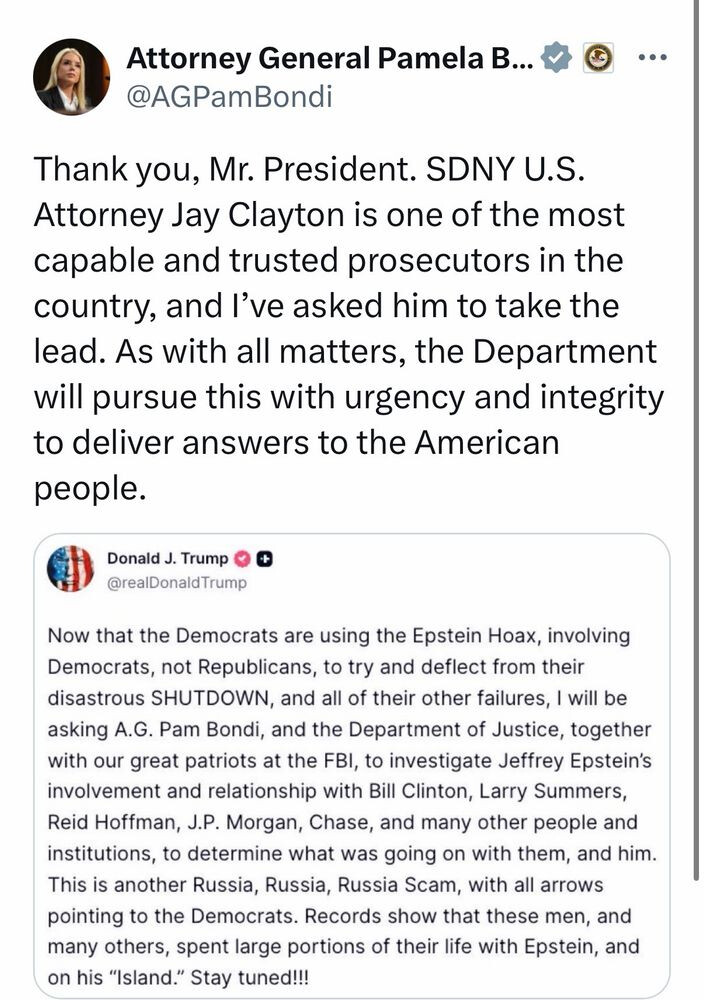Click the blue verified checkmark badge
The height and width of the screenshot is (1000, 704).
tap(555, 59)
